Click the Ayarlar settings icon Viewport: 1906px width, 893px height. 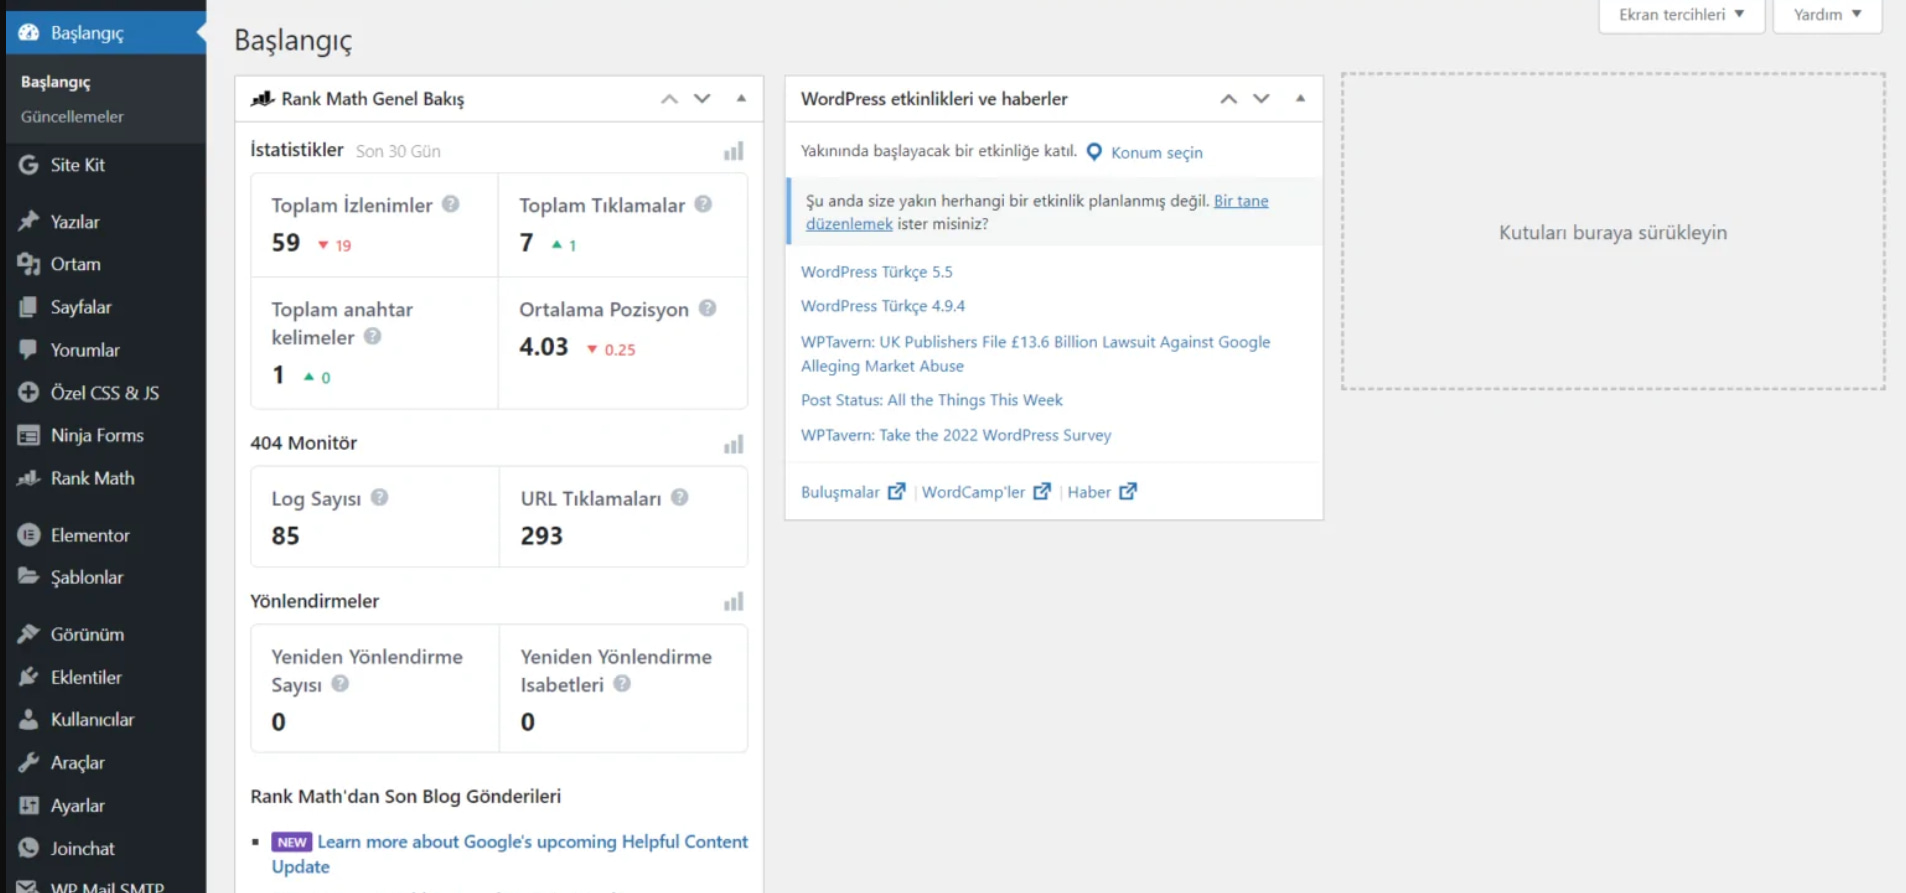click(x=29, y=806)
